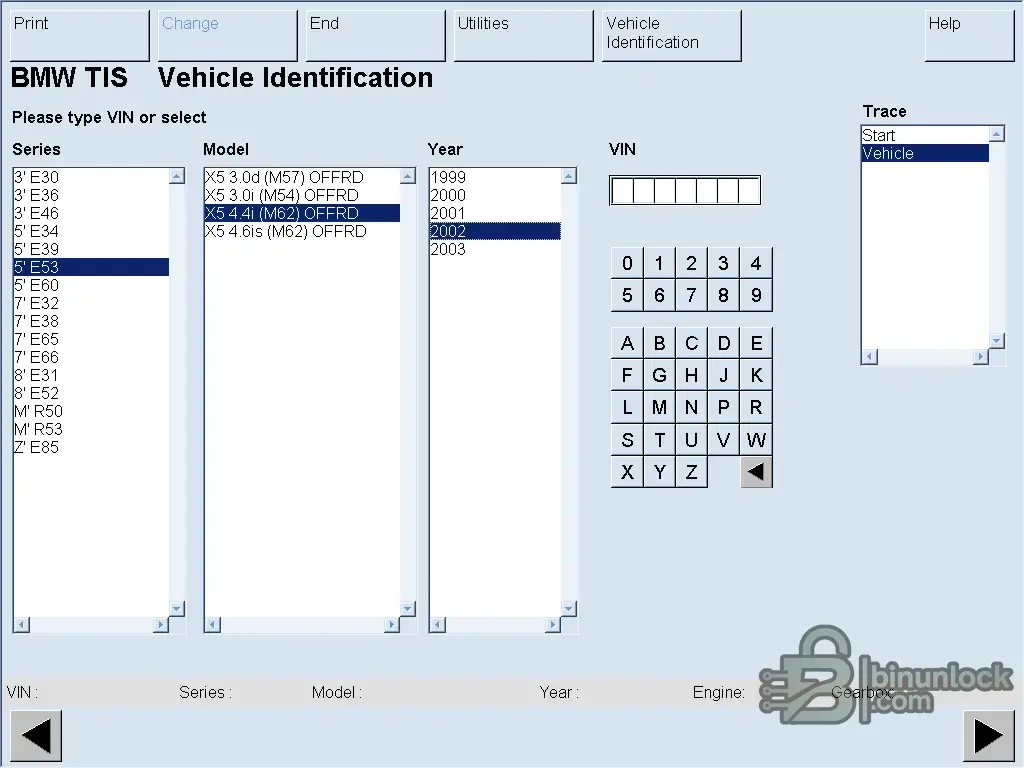Tap keypad letter G

click(x=659, y=376)
